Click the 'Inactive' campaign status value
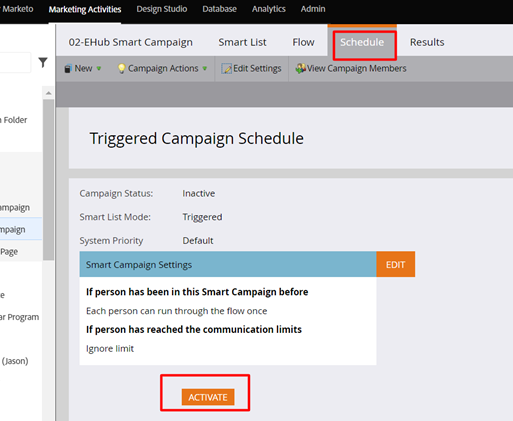Viewport: 513px width, 421px height. coord(199,193)
